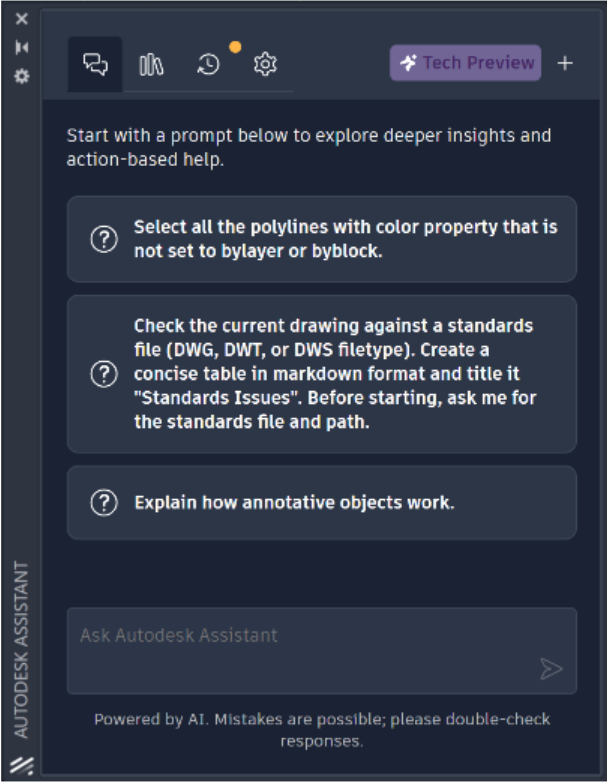This screenshot has width=607, height=782.
Task: Click the vertical Autodesk Assistant title bar
Action: pos(21,650)
